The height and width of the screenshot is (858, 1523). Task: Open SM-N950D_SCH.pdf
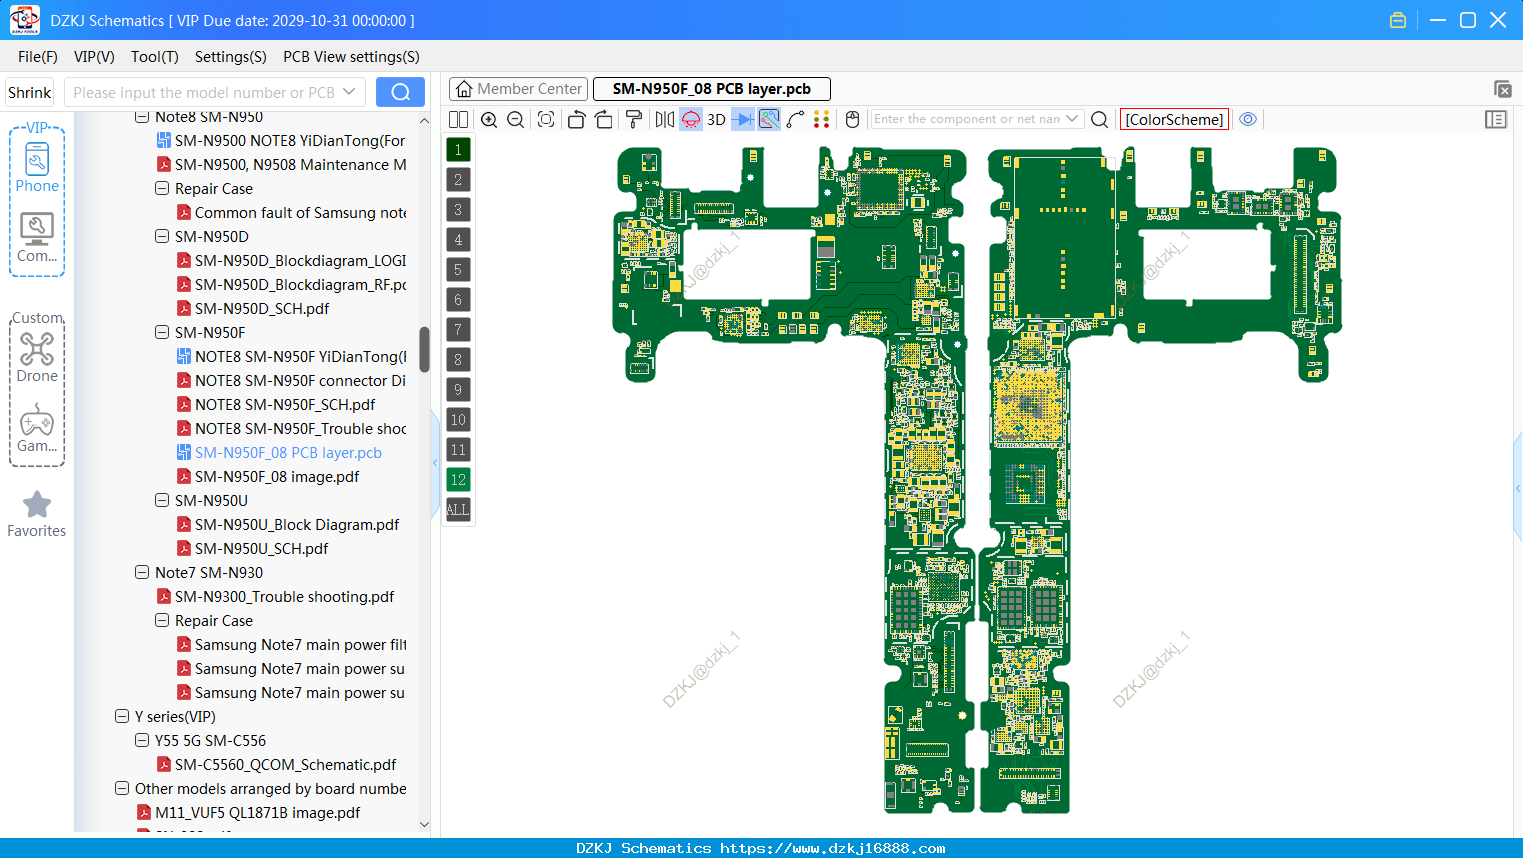[x=262, y=308]
